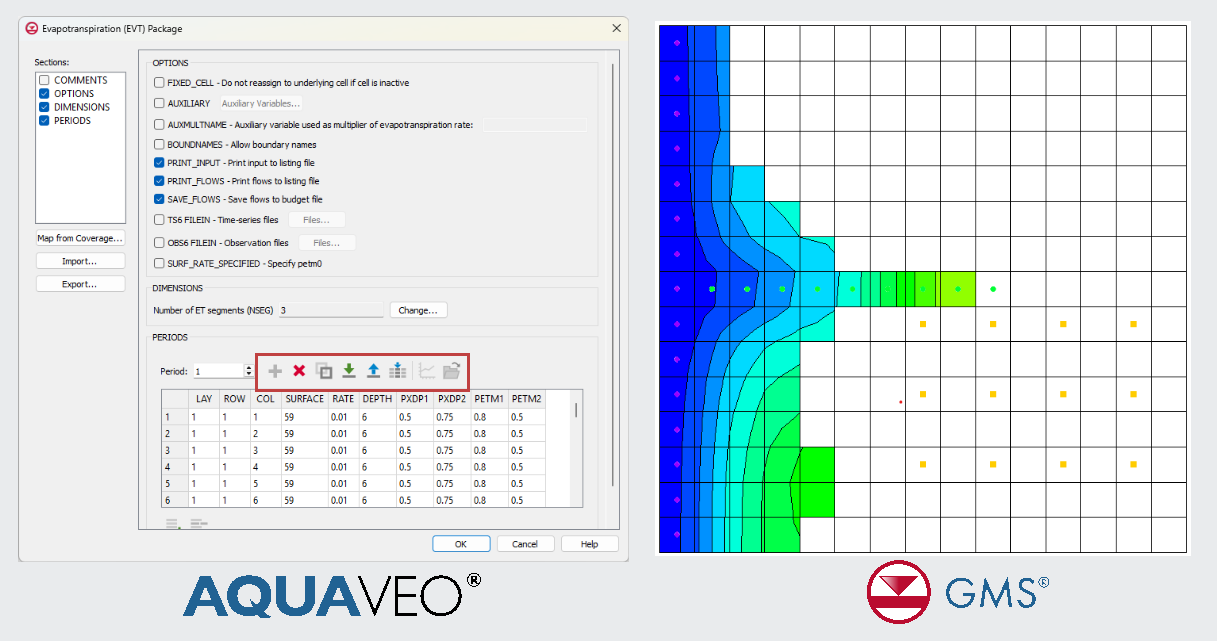Click the open folder icon in periods toolbar
1217x641 pixels.
(x=451, y=371)
